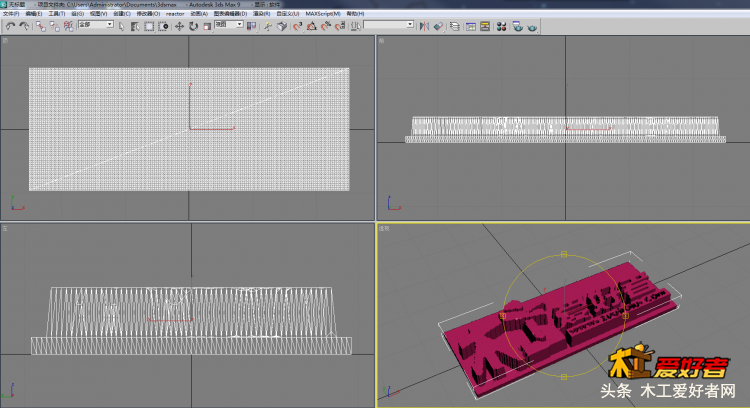Activate the Select and Link tool
750x408 pixels.
click(41, 26)
